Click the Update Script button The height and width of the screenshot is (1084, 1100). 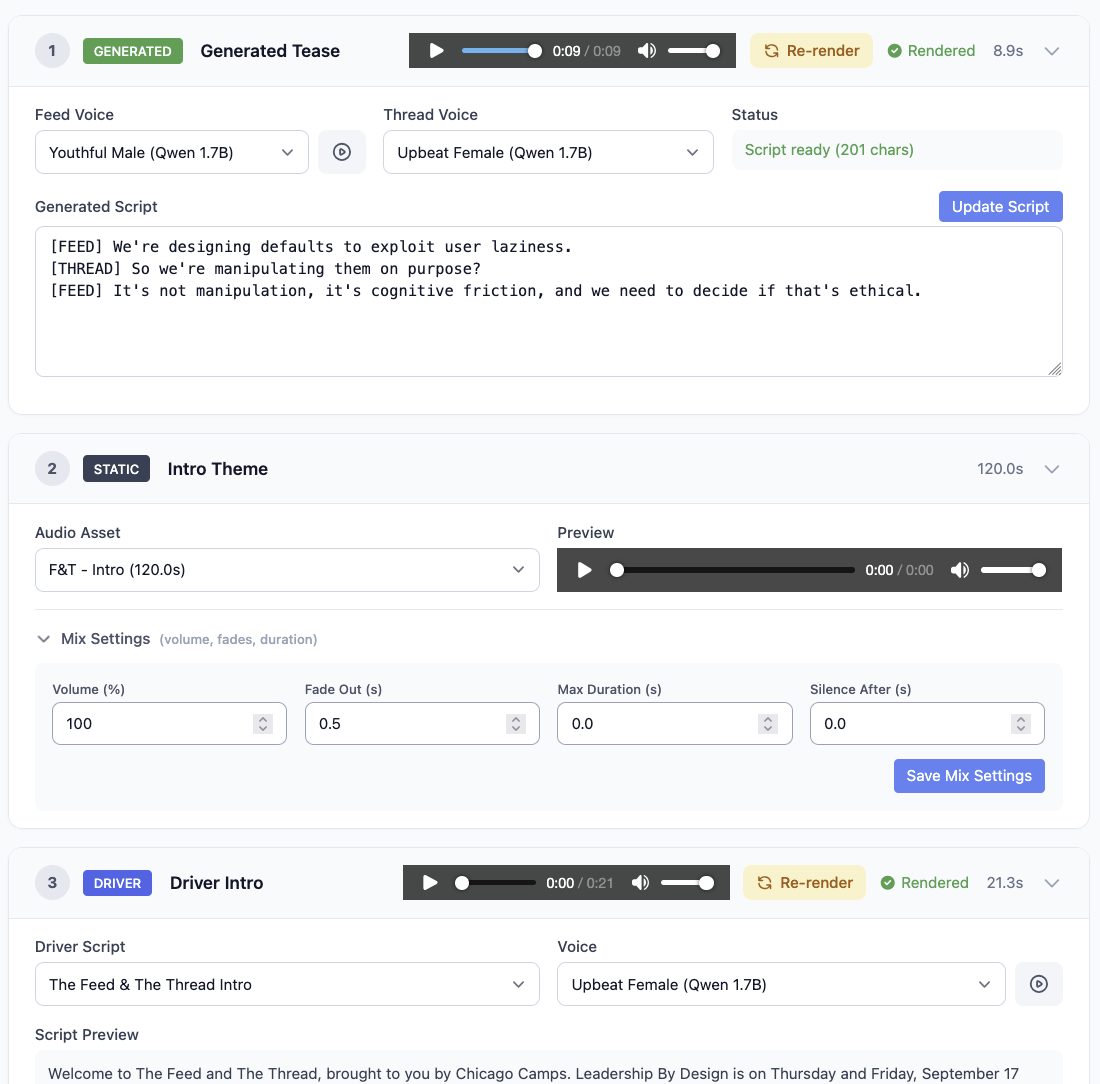1000,206
